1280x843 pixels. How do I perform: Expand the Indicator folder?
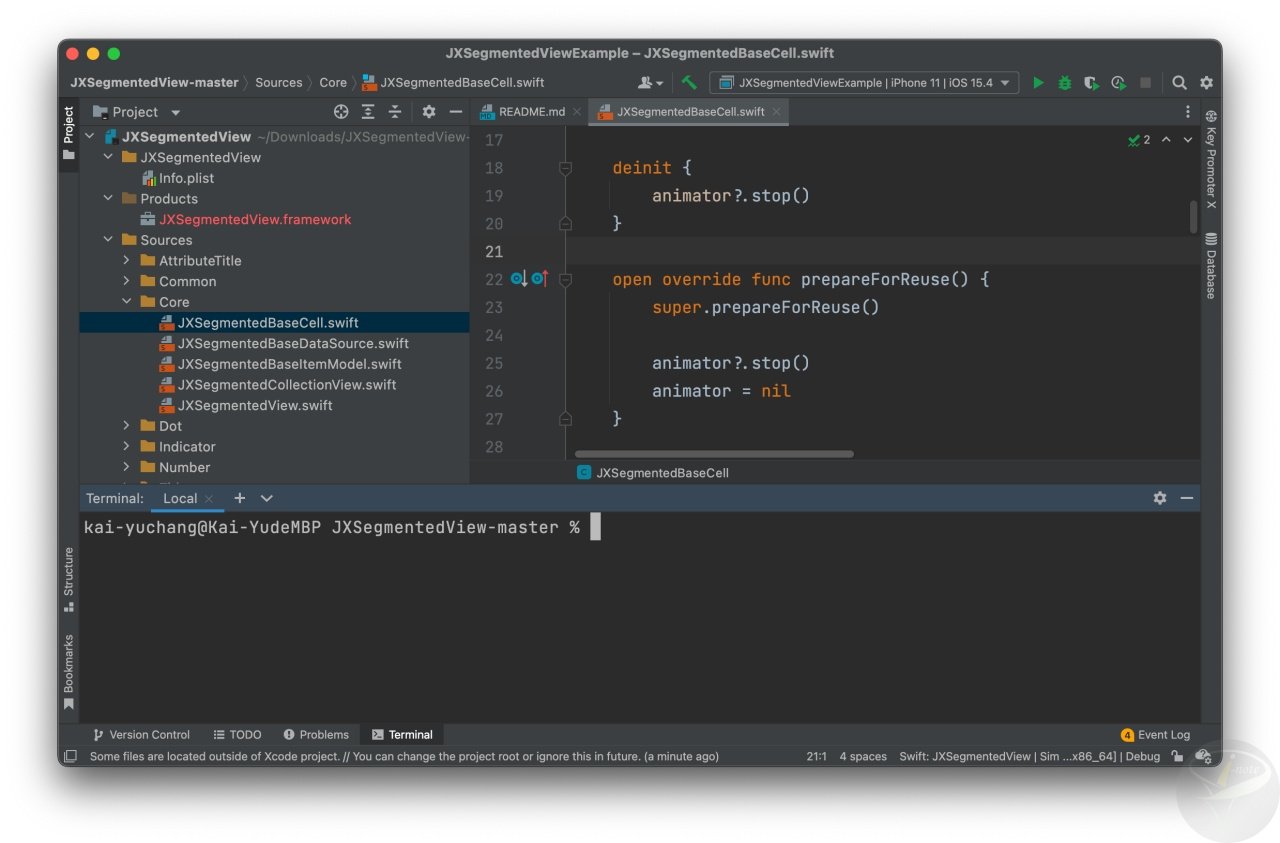126,446
